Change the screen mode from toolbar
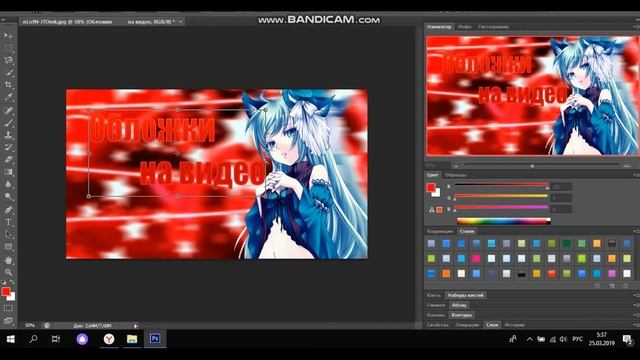 (x=8, y=321)
